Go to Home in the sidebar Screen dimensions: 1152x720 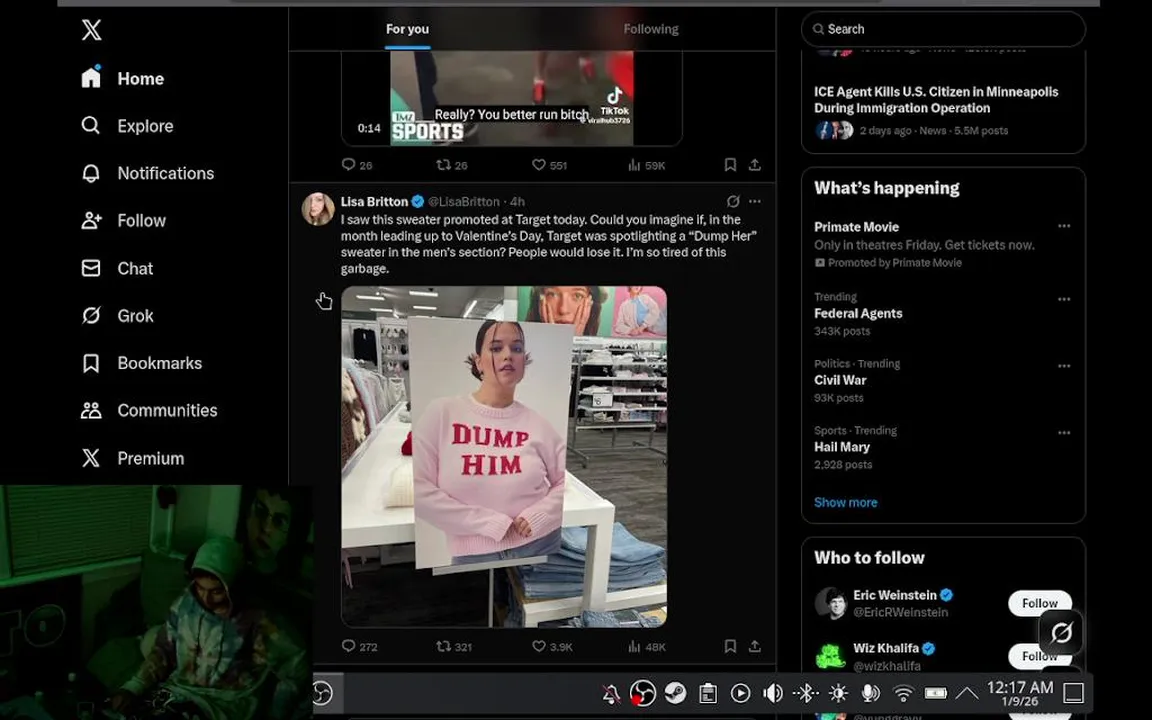click(123, 79)
